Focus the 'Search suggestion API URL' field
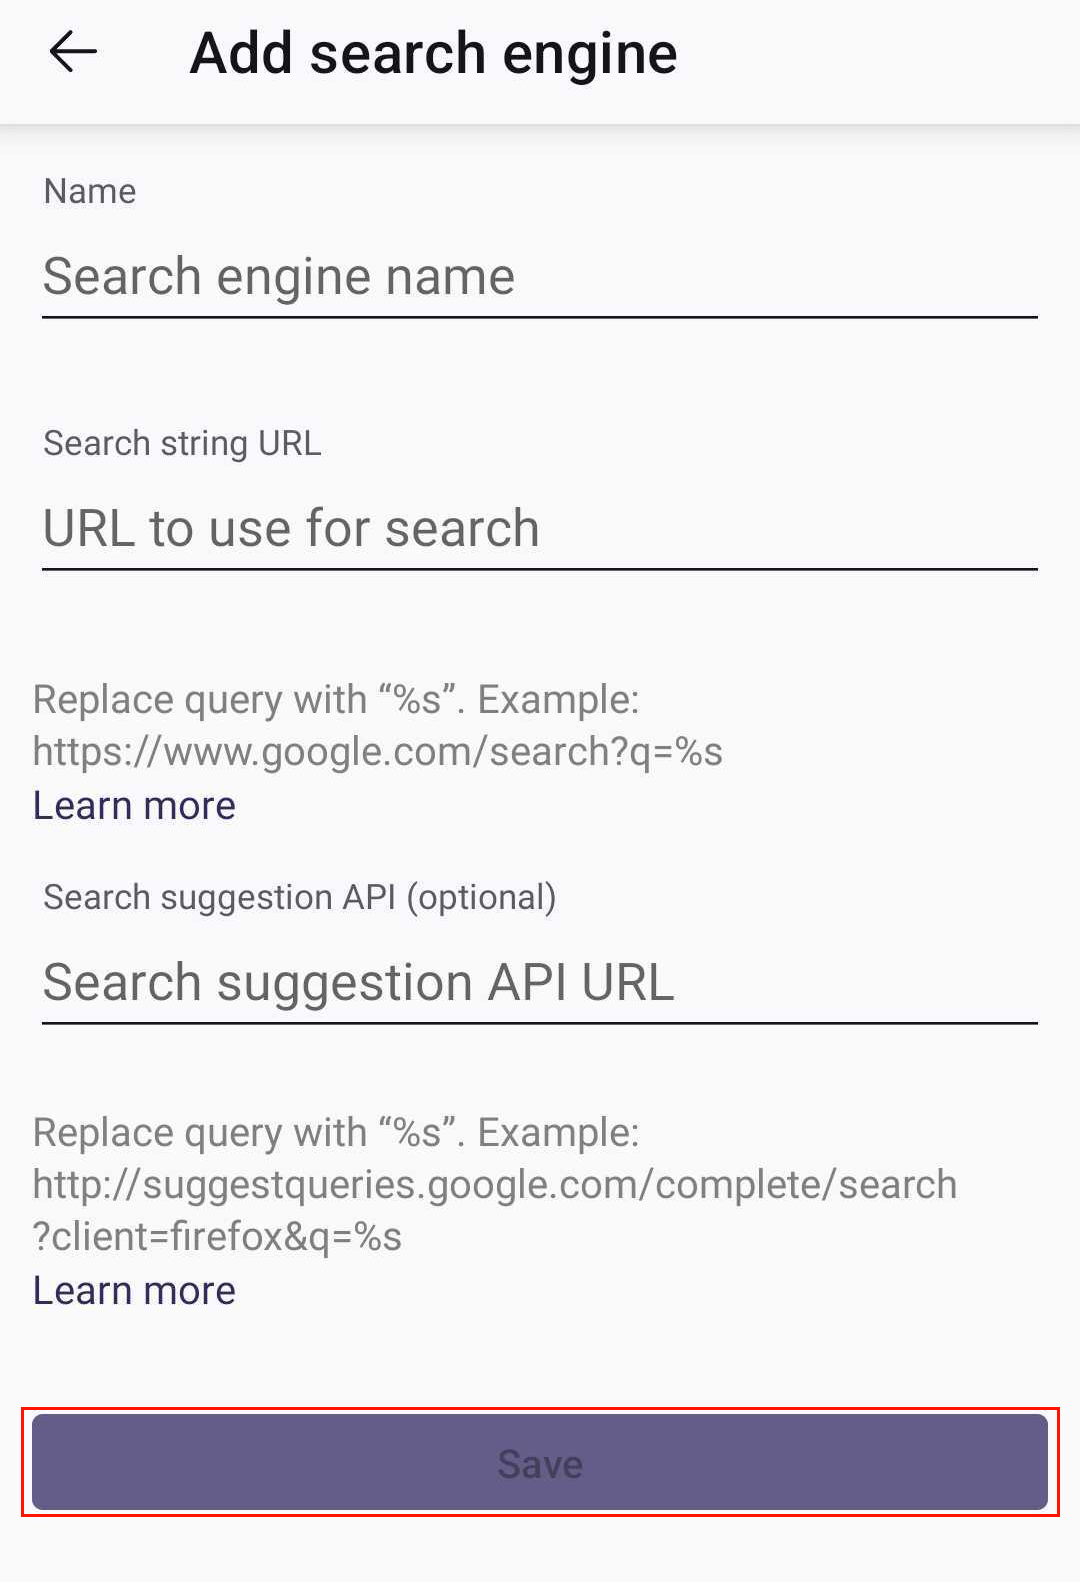The image size is (1080, 1582). 538,982
